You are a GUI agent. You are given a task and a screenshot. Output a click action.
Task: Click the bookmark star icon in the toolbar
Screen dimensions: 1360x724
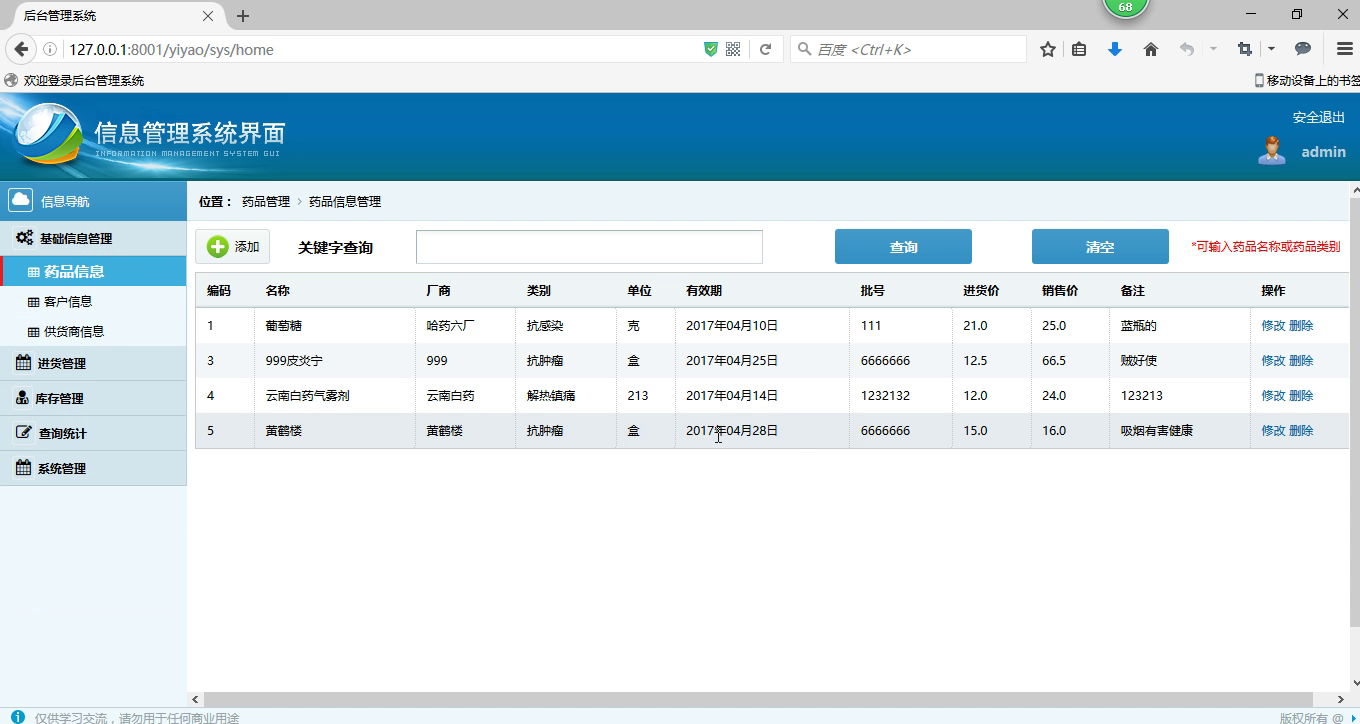[x=1048, y=49]
